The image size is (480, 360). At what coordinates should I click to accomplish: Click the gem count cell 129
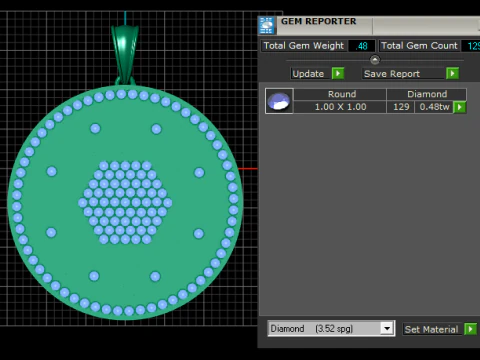401,107
